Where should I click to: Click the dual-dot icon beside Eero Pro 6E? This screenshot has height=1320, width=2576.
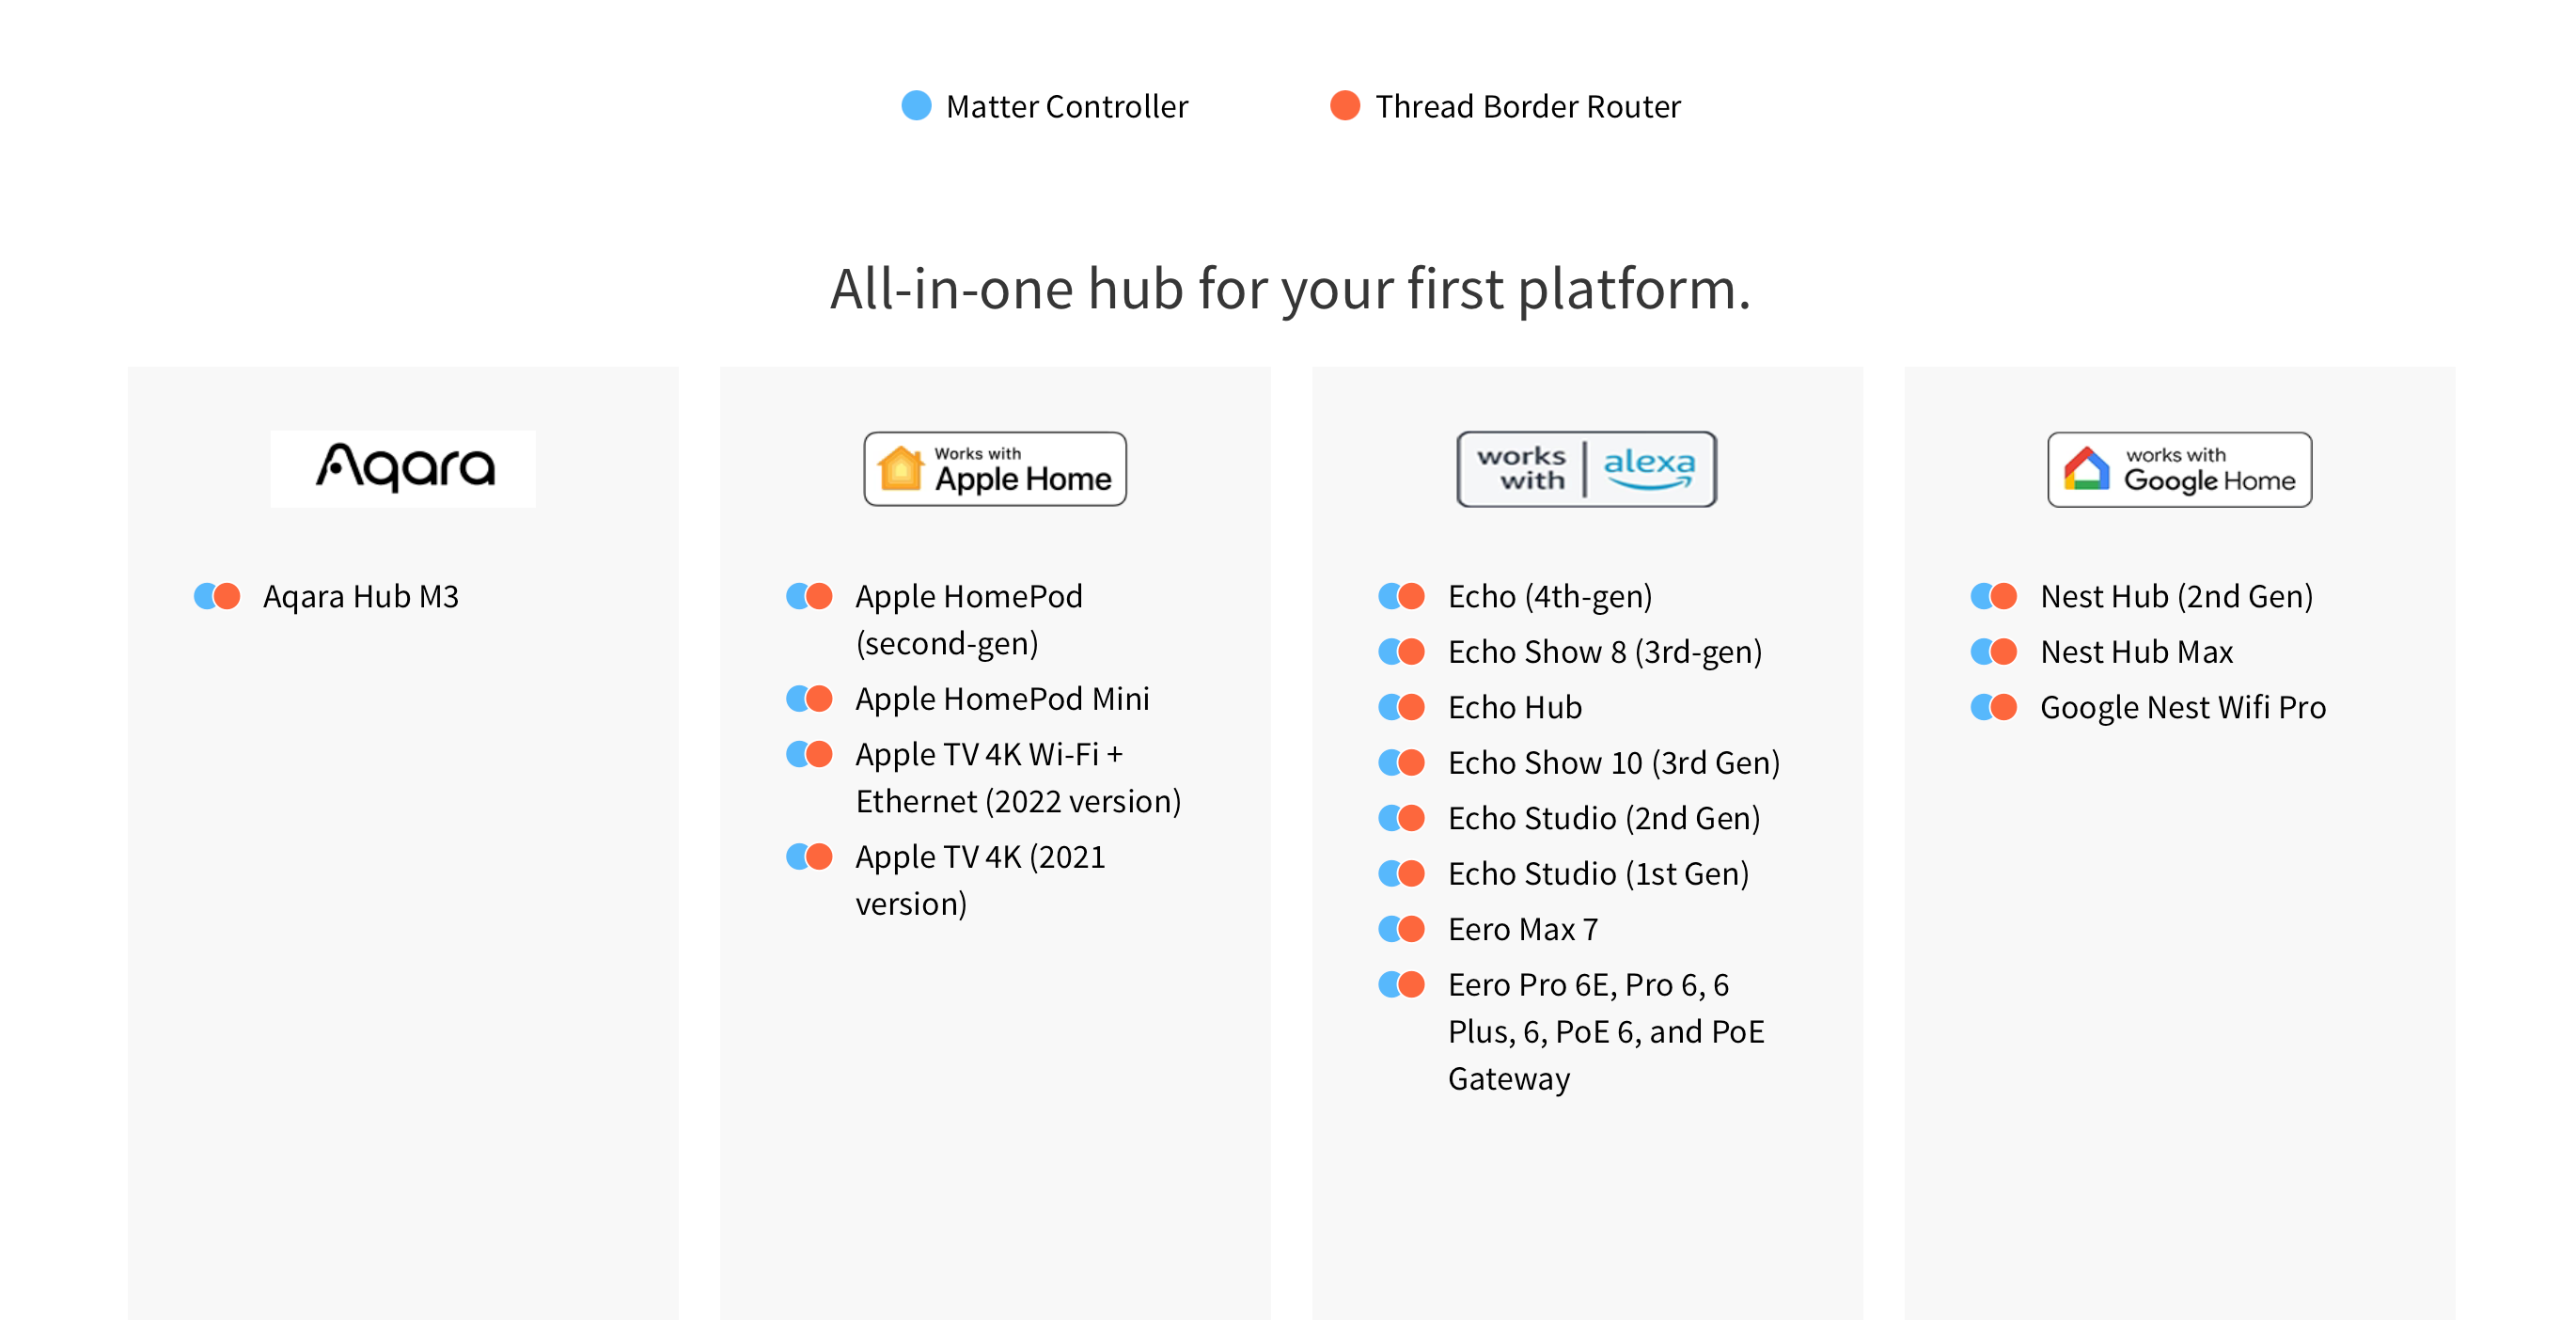[x=1401, y=984]
